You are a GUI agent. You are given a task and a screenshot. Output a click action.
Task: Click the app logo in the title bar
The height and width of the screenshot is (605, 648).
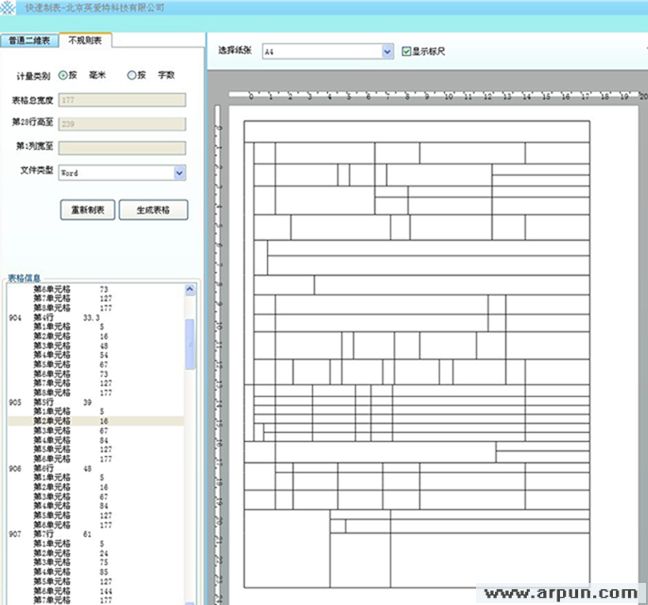[10, 8]
